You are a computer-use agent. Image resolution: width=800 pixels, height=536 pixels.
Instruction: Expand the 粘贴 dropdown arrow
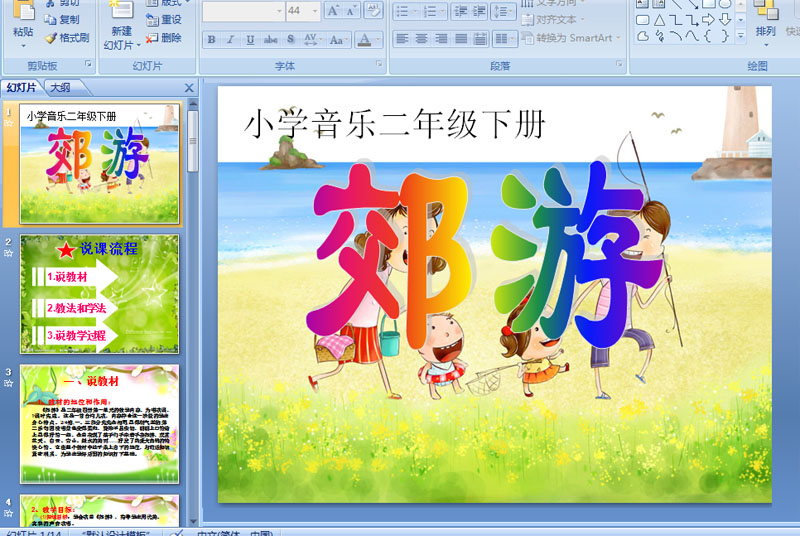[x=23, y=46]
